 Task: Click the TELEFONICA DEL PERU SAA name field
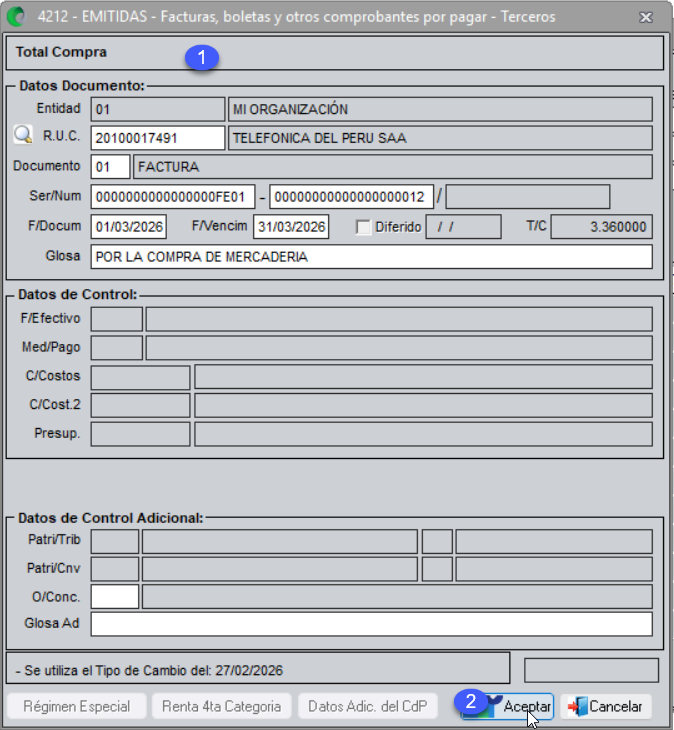440,138
